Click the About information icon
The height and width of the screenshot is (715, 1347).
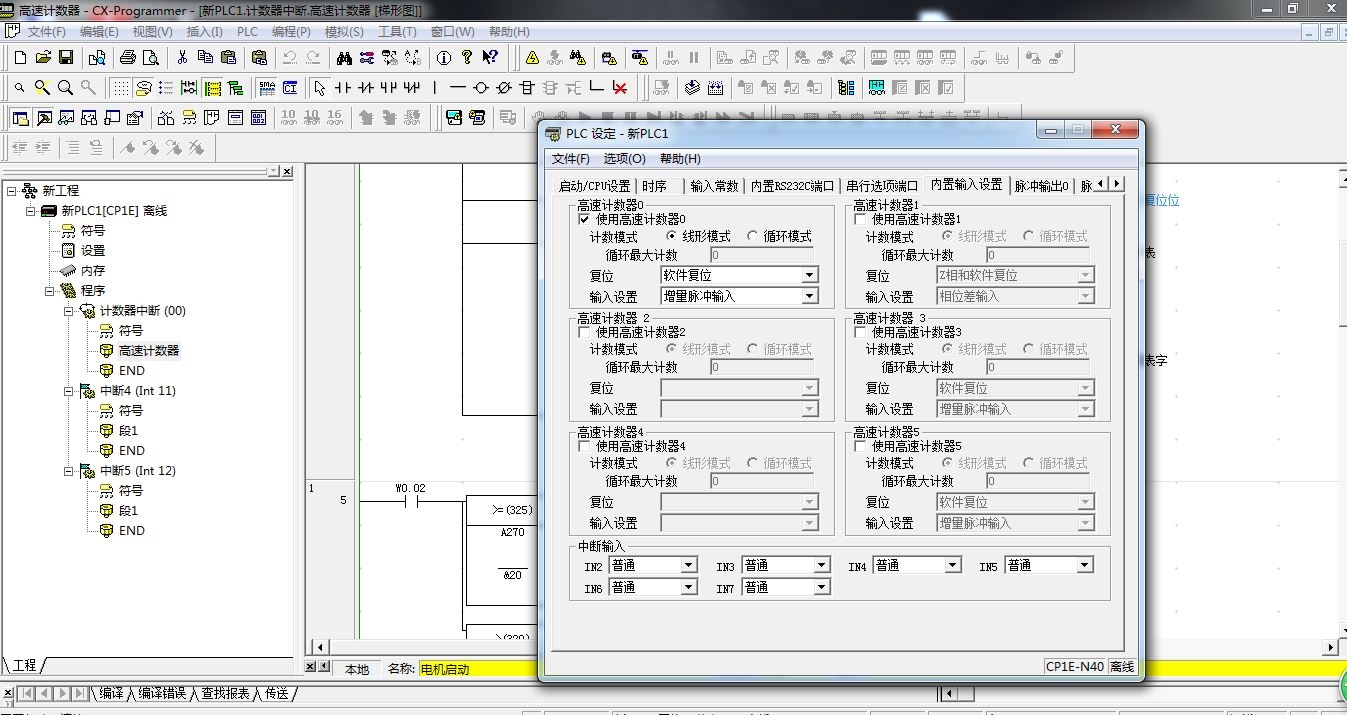coord(444,57)
